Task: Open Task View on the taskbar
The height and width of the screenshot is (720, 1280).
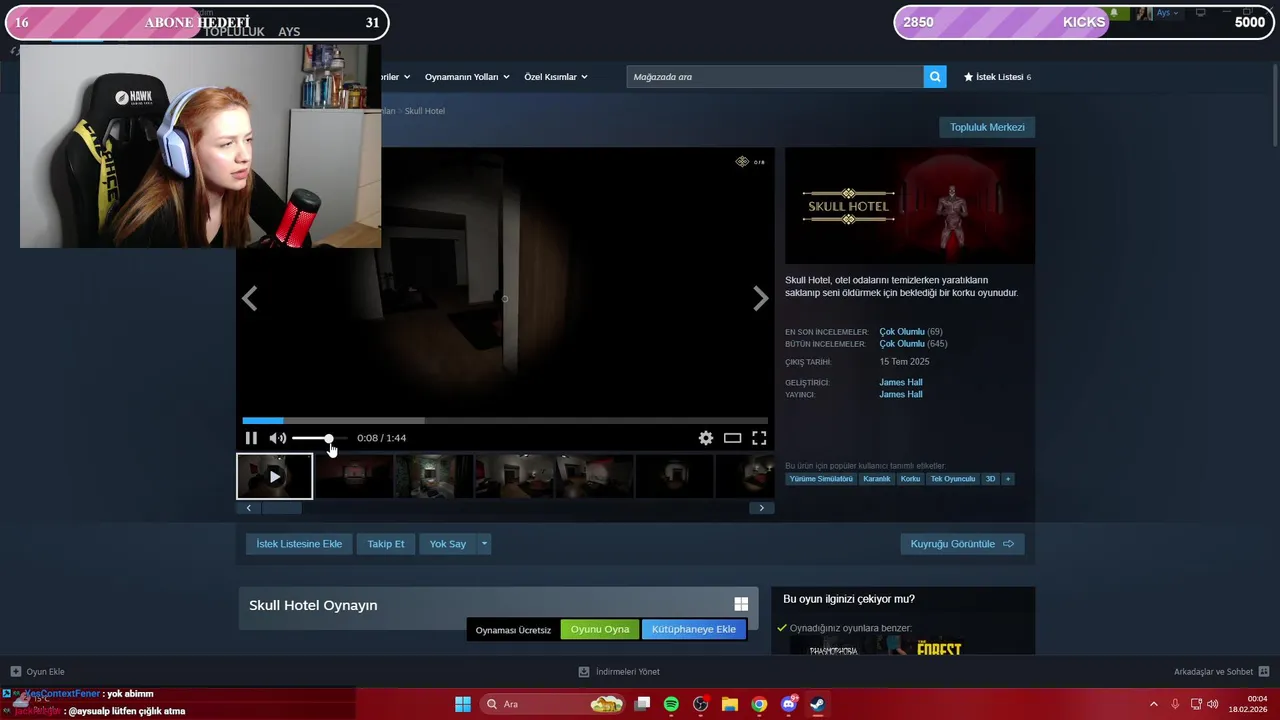Action: pos(642,704)
